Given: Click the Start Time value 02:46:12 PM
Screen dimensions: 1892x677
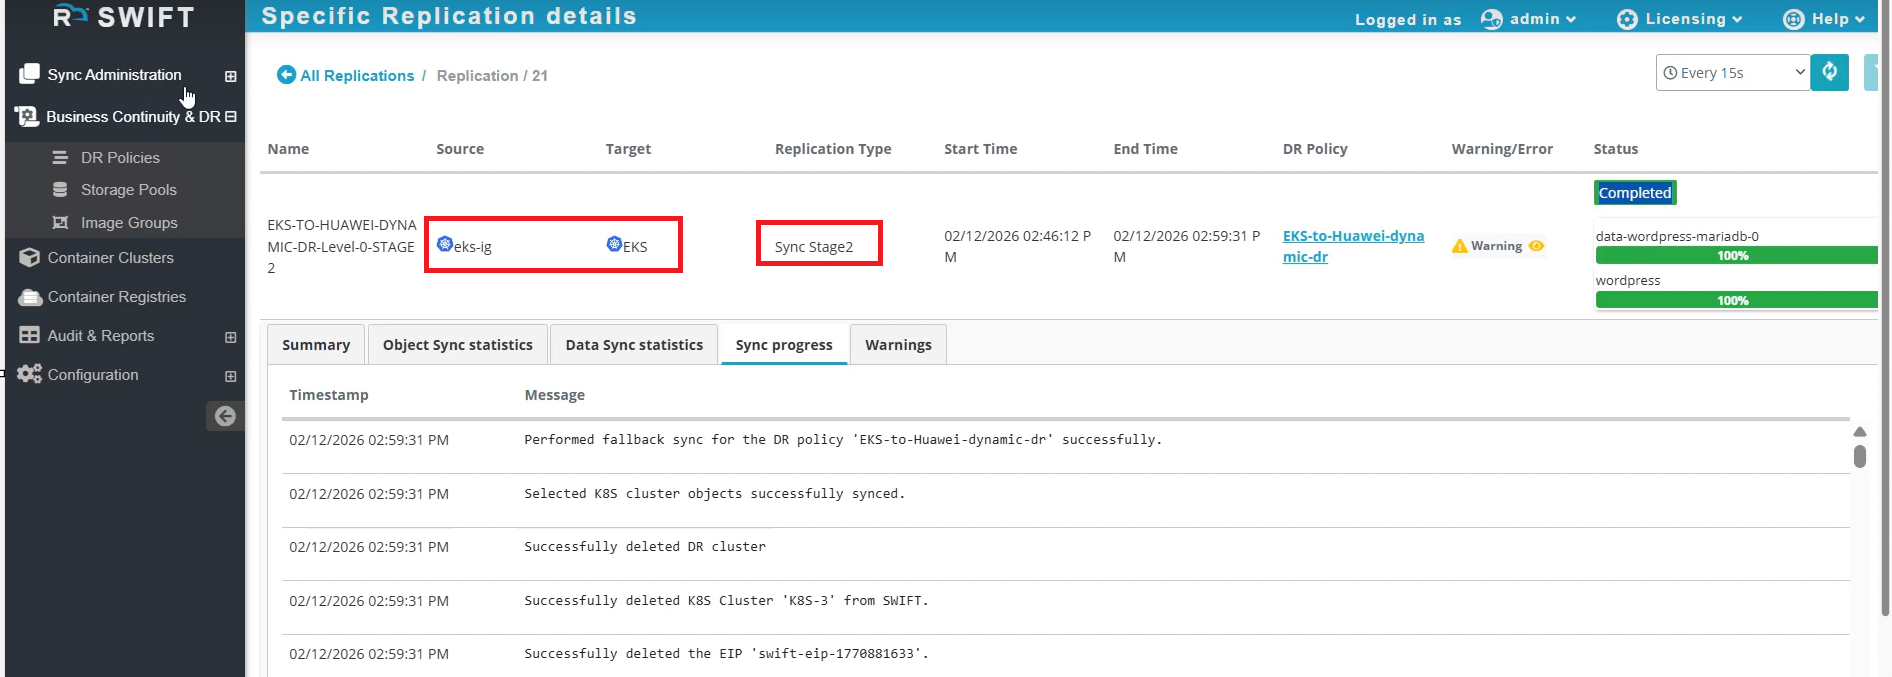Looking at the screenshot, I should pos(1018,246).
